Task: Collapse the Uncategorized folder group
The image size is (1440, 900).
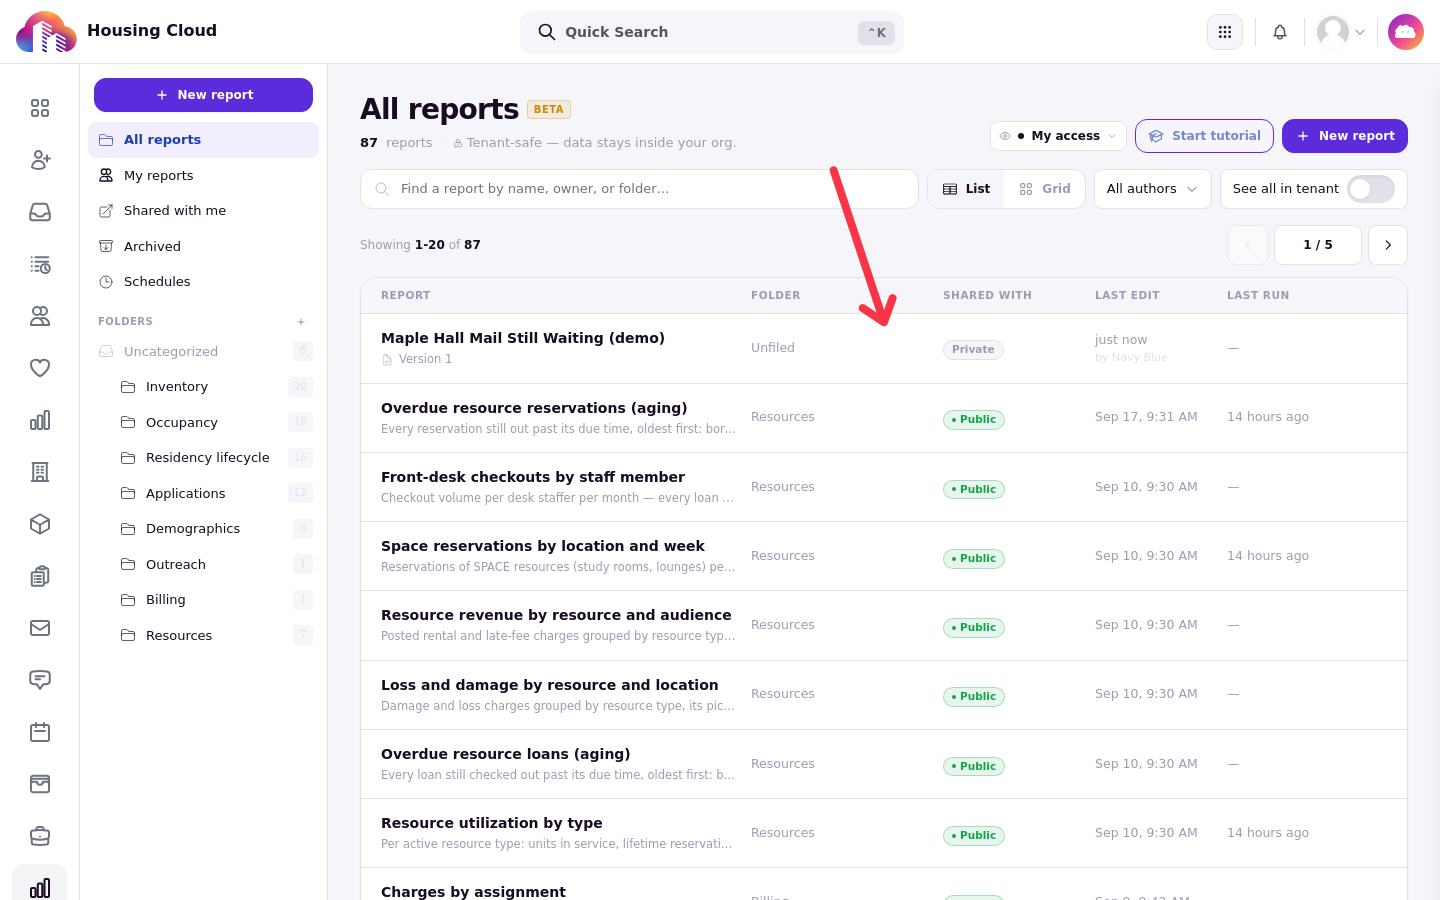Action: [x=204, y=351]
